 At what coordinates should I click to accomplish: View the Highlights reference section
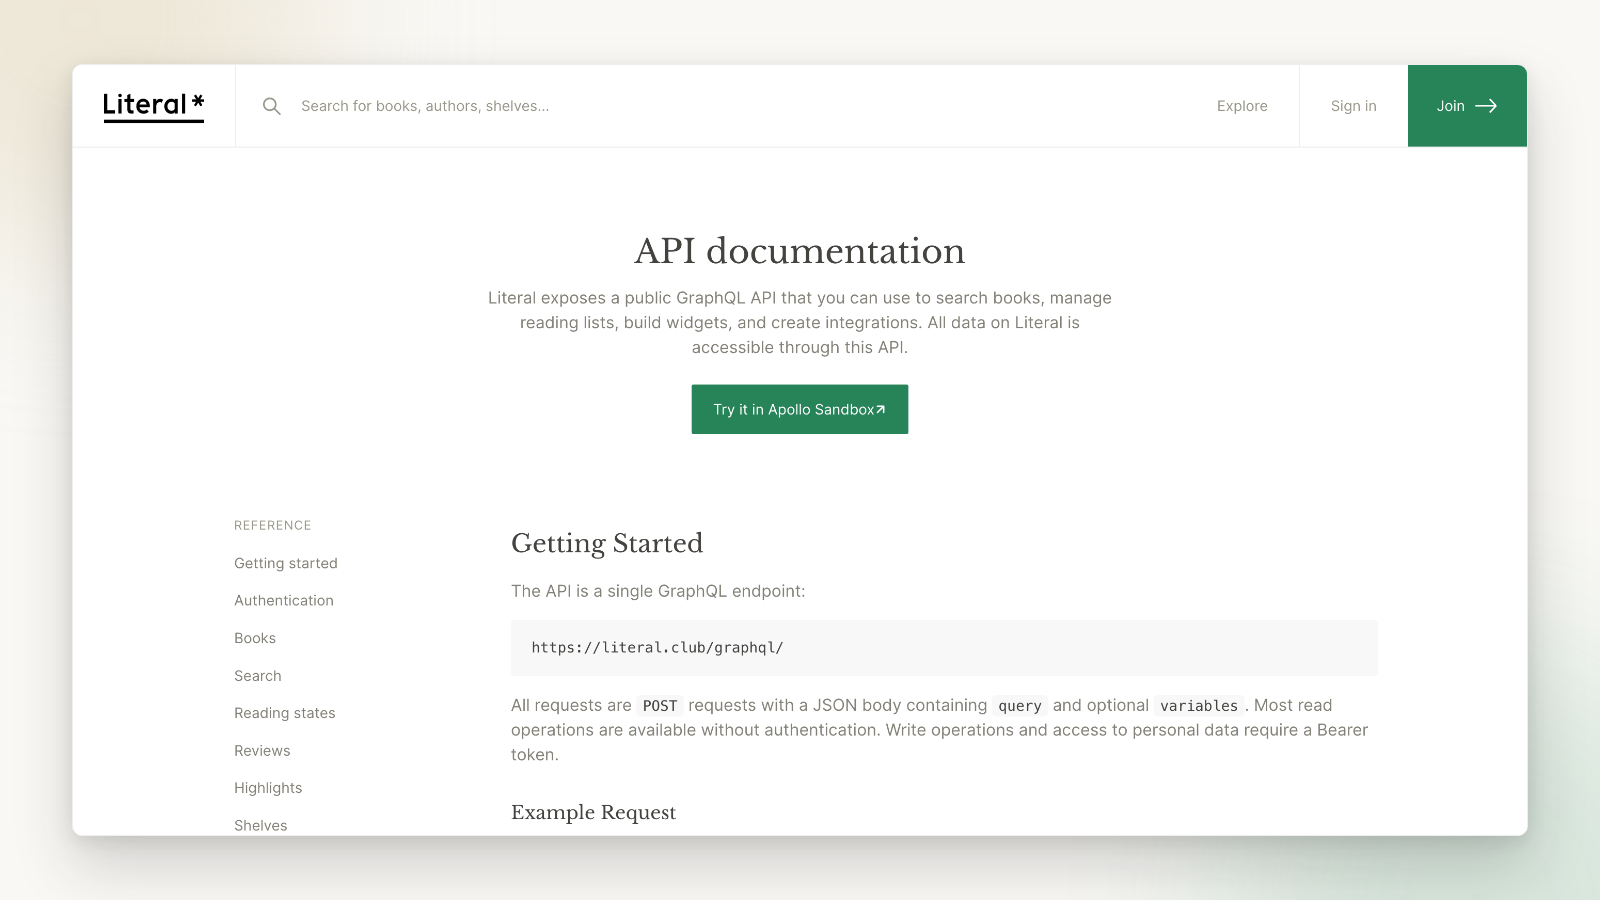click(x=268, y=788)
